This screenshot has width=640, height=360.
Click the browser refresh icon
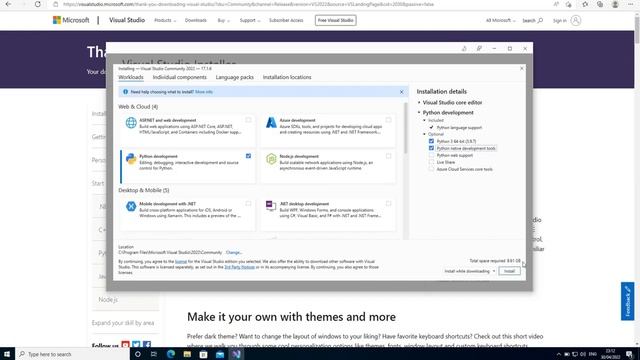point(38,4)
